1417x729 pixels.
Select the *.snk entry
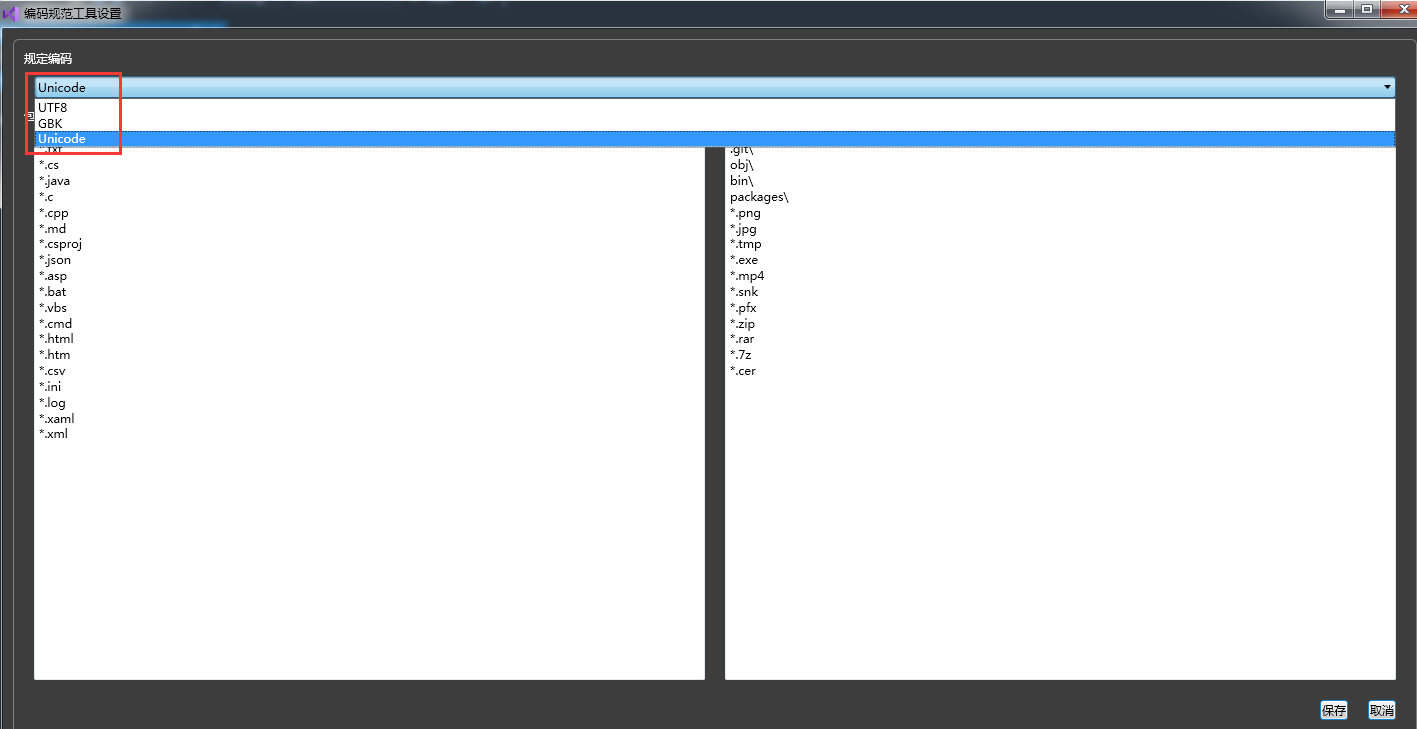pos(744,292)
